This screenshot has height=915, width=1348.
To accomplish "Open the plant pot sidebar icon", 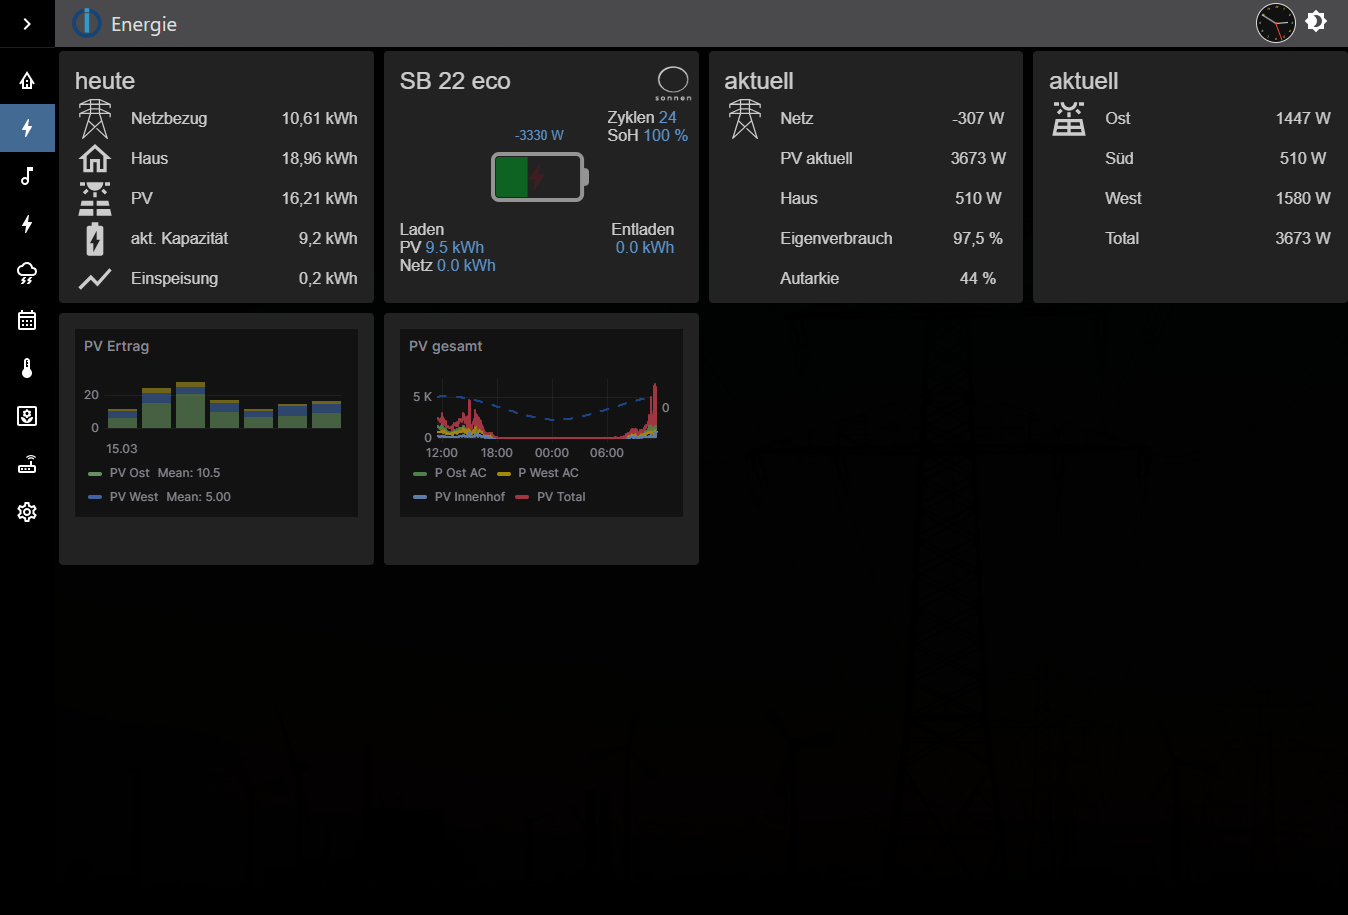I will [x=27, y=416].
